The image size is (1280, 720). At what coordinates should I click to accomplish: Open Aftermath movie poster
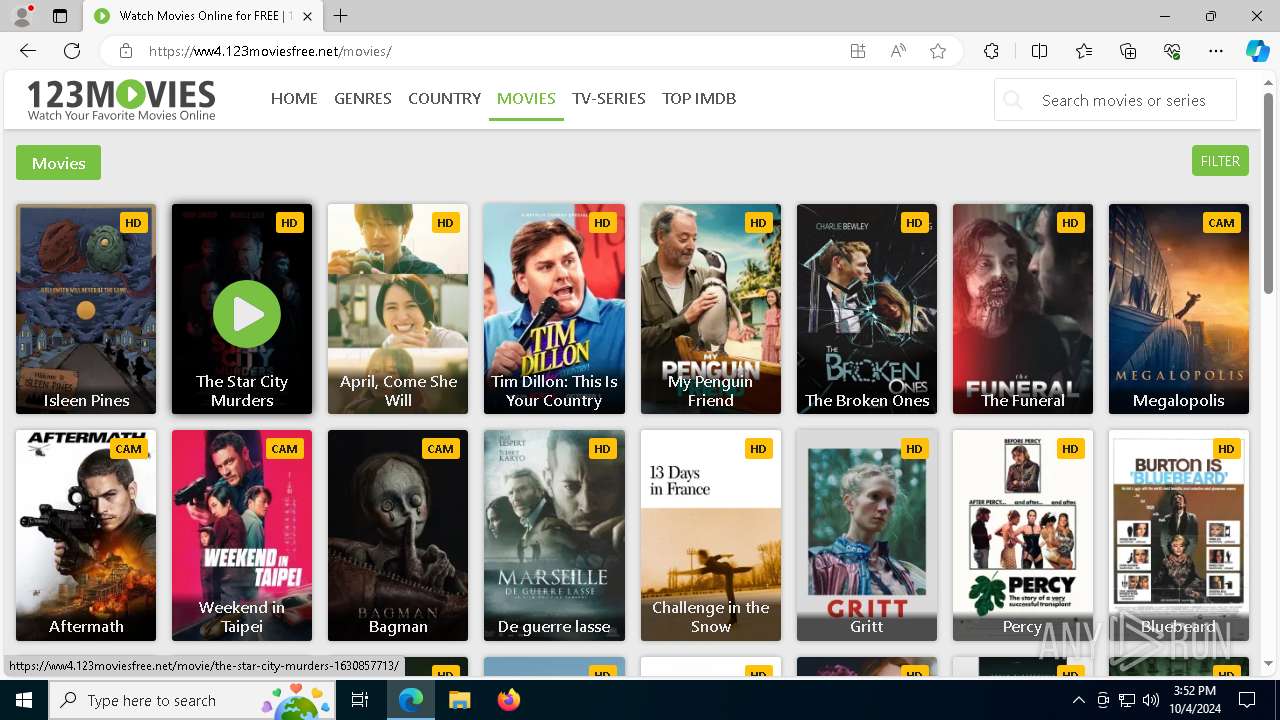click(x=86, y=535)
